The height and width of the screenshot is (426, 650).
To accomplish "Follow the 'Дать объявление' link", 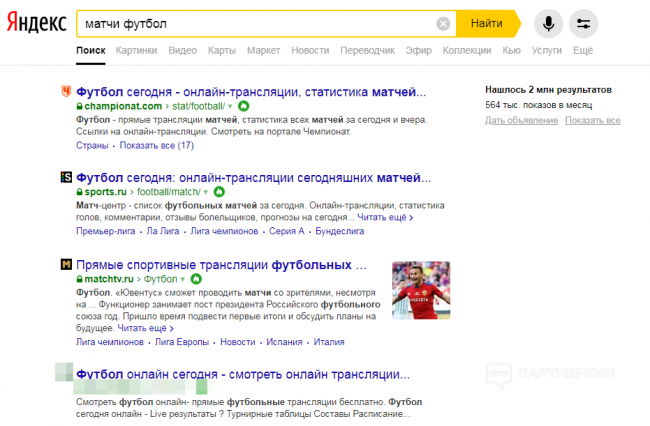I will [521, 120].
